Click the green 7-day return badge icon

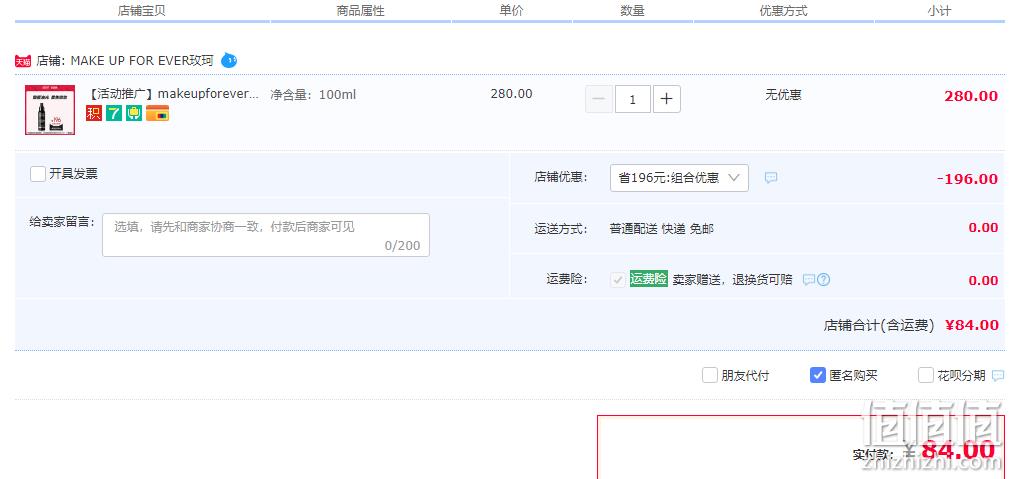click(114, 114)
